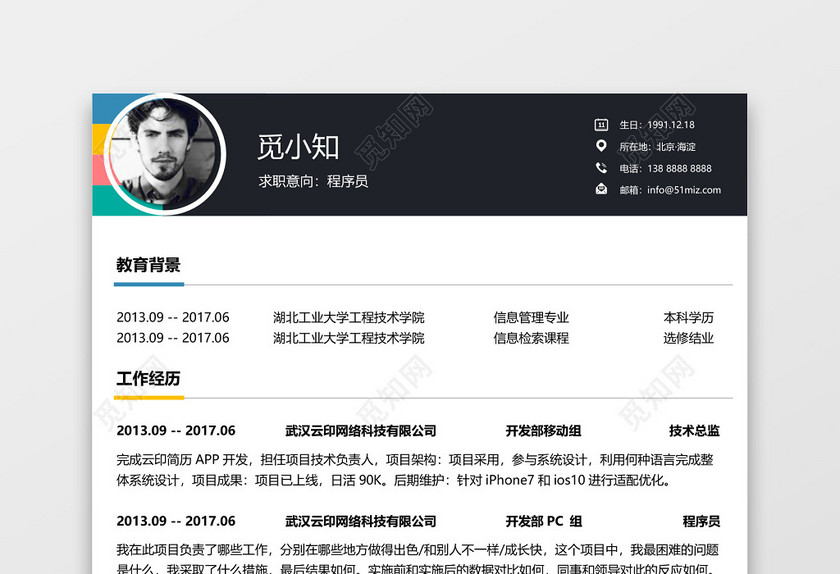This screenshot has height=574, width=840.
Task: Select phone number 138 8888 8888
Action: (679, 168)
